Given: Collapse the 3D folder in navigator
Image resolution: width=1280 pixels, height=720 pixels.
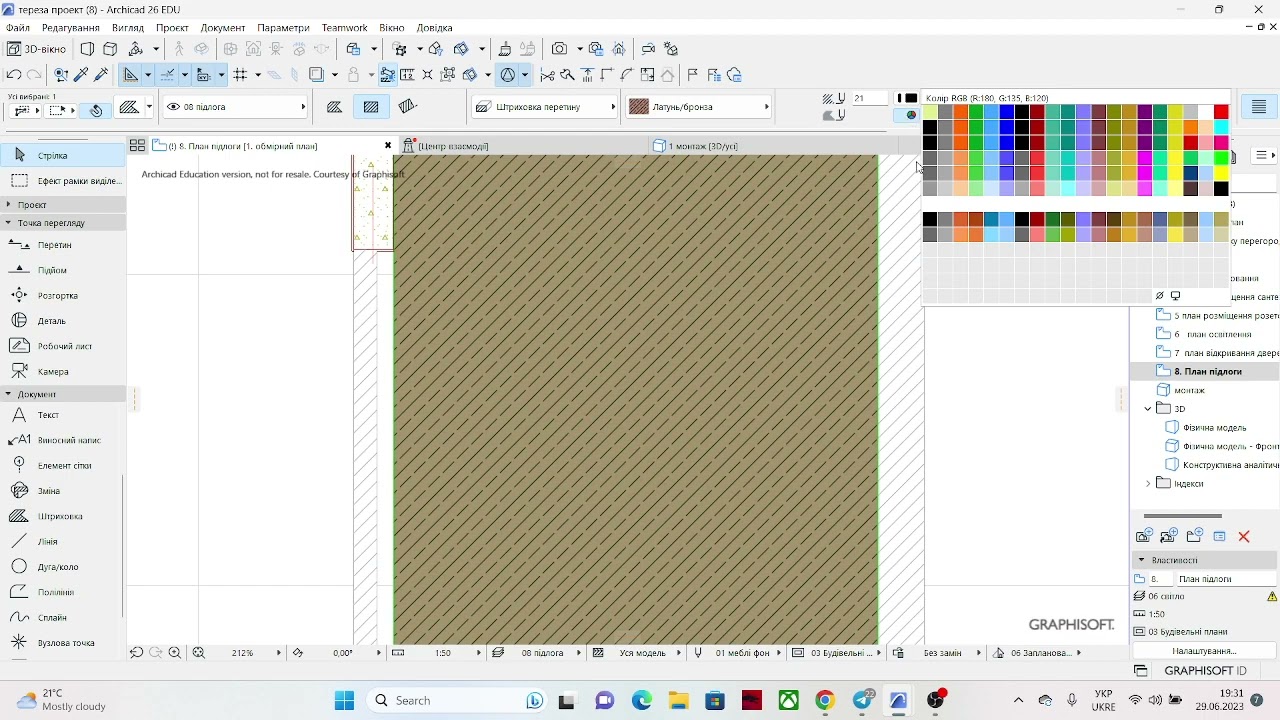Looking at the screenshot, I should 1148,409.
